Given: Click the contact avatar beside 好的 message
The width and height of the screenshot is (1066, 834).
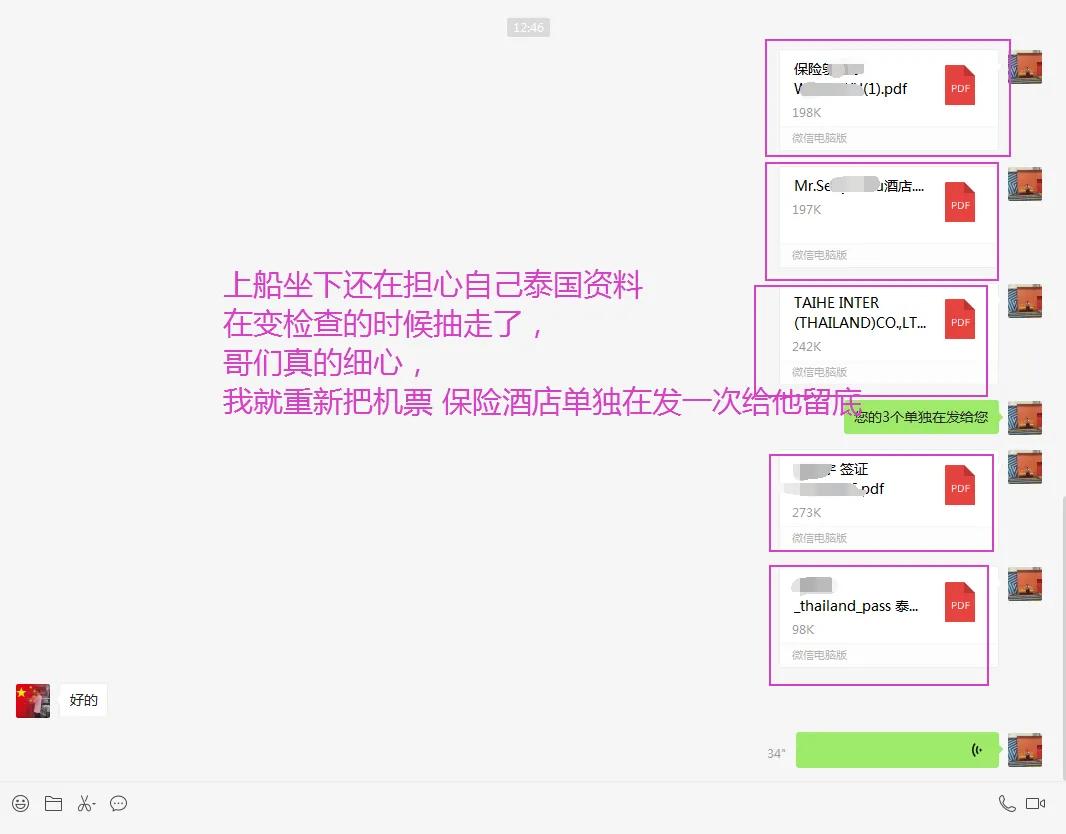Looking at the screenshot, I should (32, 700).
